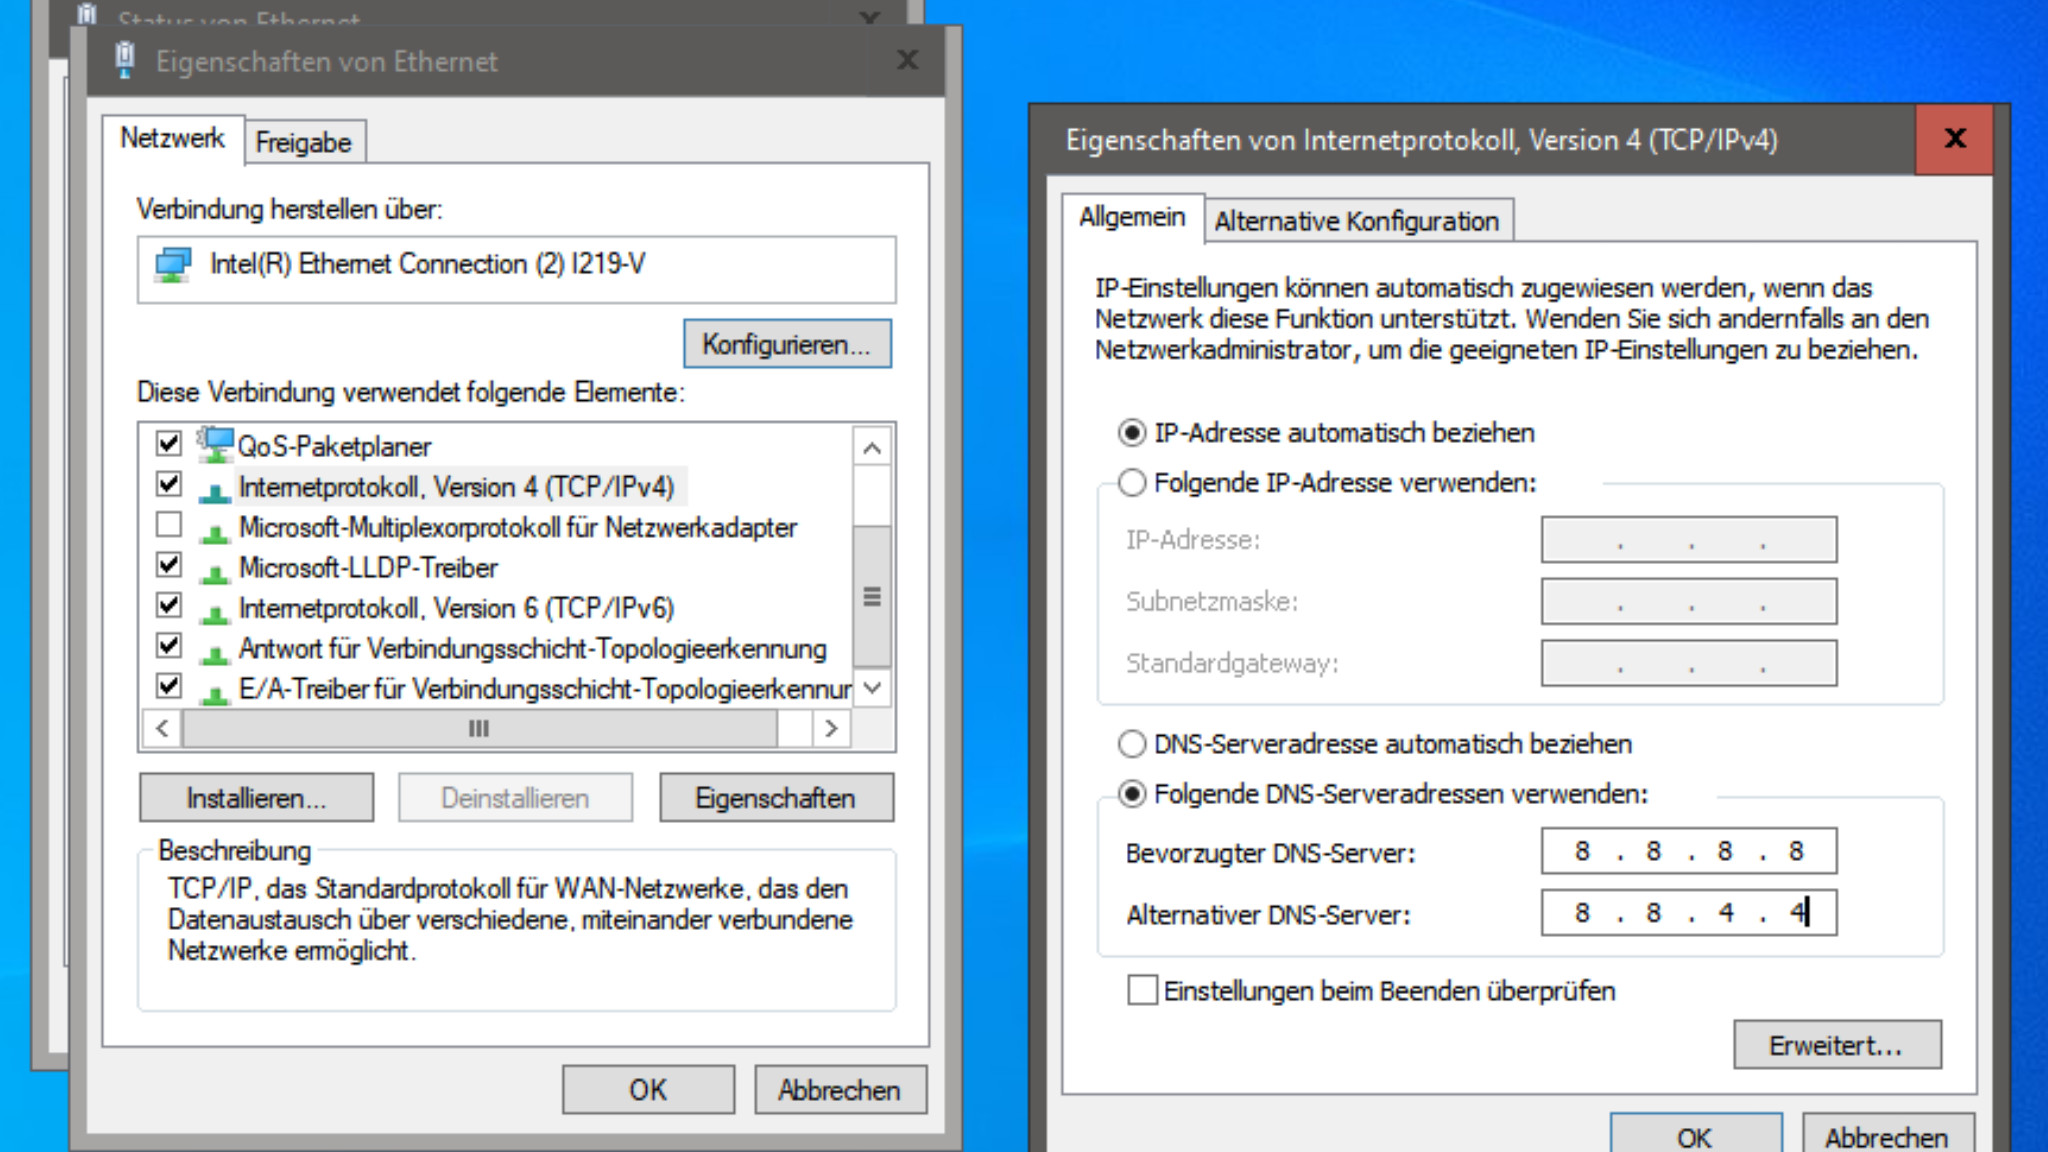Click the network adapter icon in Ethernet properties title bar
This screenshot has width=2048, height=1152.
click(125, 60)
